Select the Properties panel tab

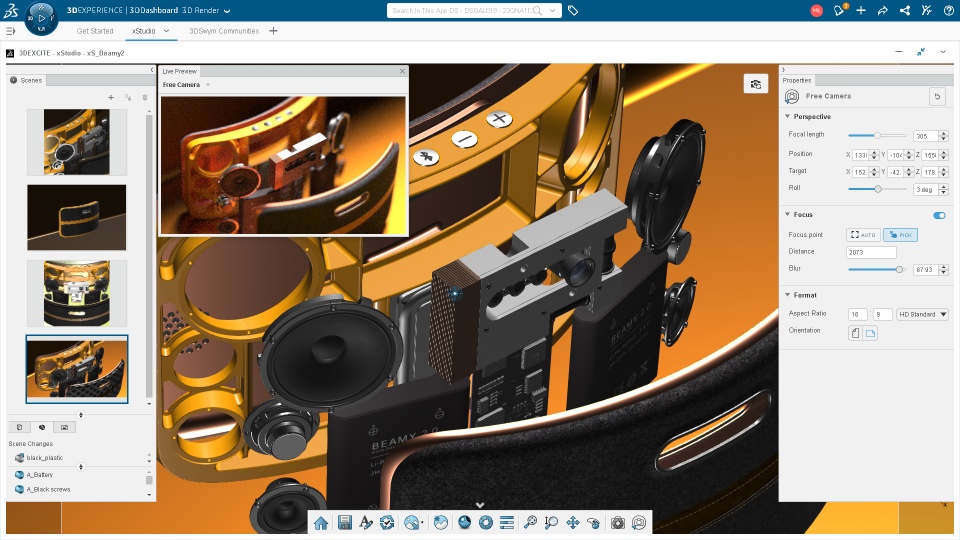click(x=797, y=80)
